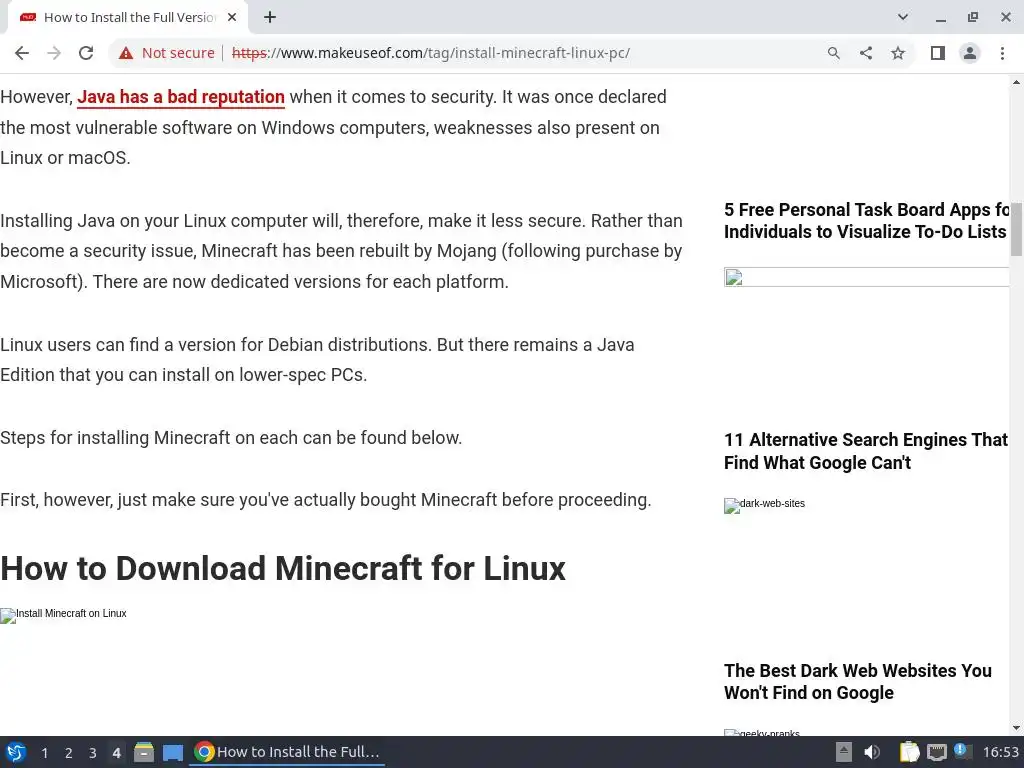Image resolution: width=1024 pixels, height=768 pixels.
Task: Click the task board article broken thumbnail
Action: coord(866,277)
